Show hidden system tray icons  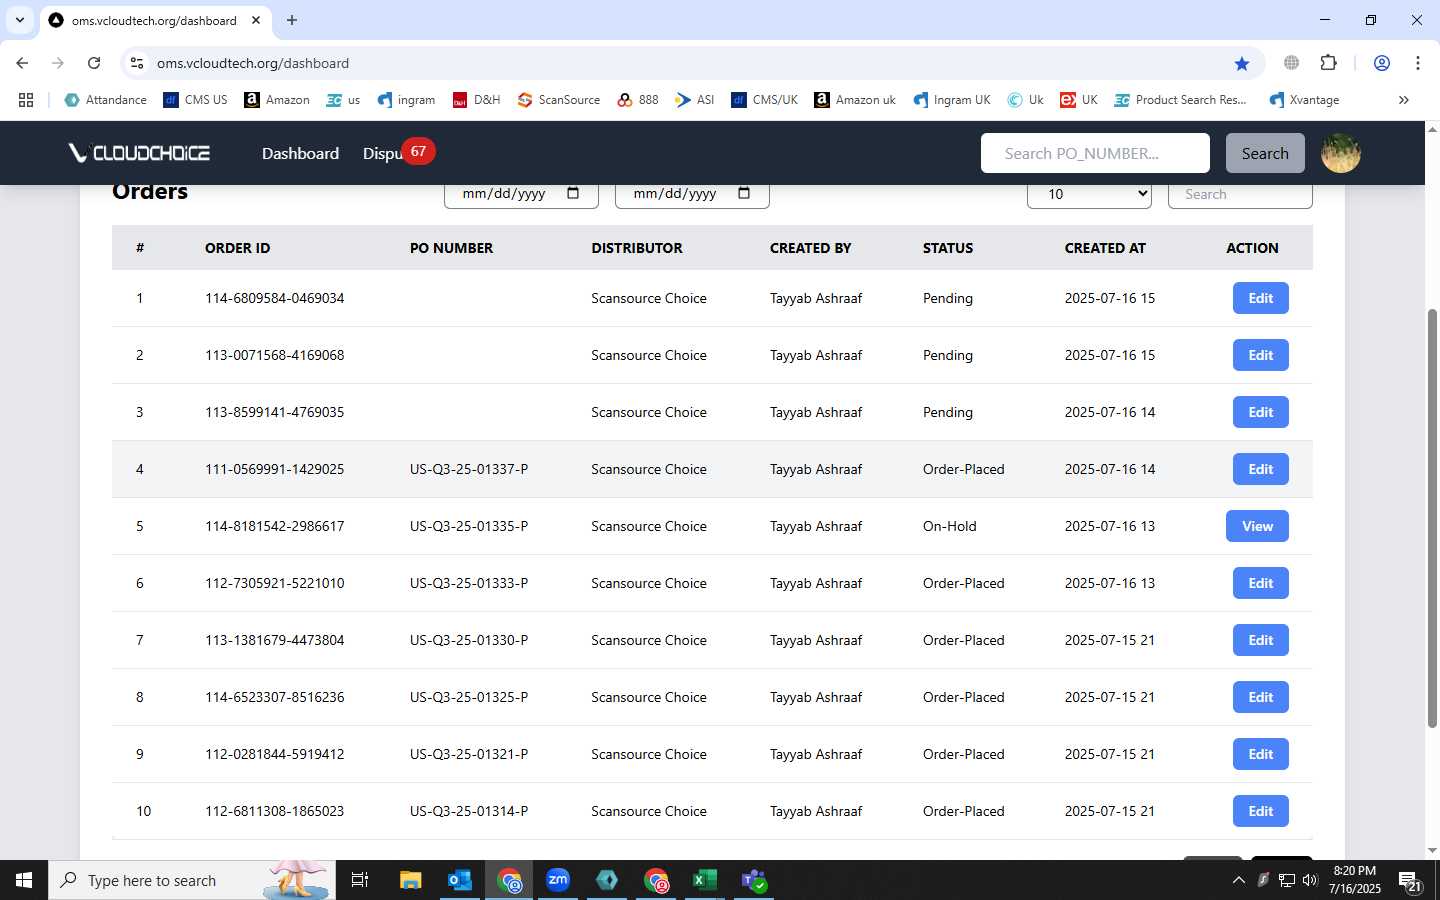click(1238, 880)
